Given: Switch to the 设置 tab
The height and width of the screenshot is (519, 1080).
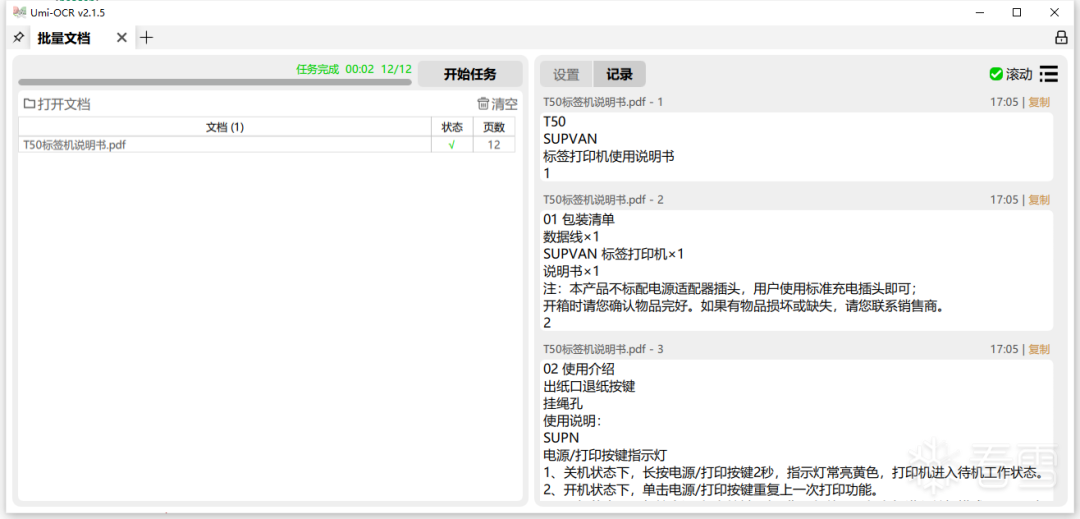Looking at the screenshot, I should [x=566, y=74].
